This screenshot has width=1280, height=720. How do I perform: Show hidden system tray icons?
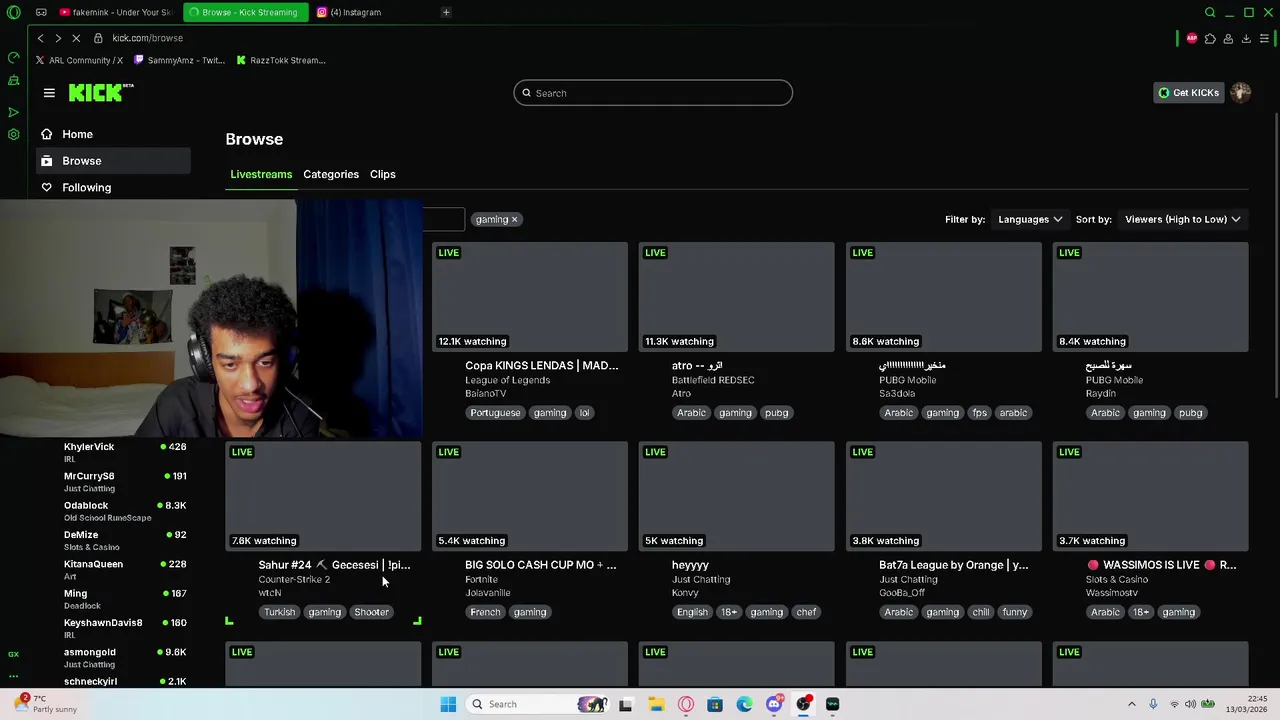[x=1132, y=704]
